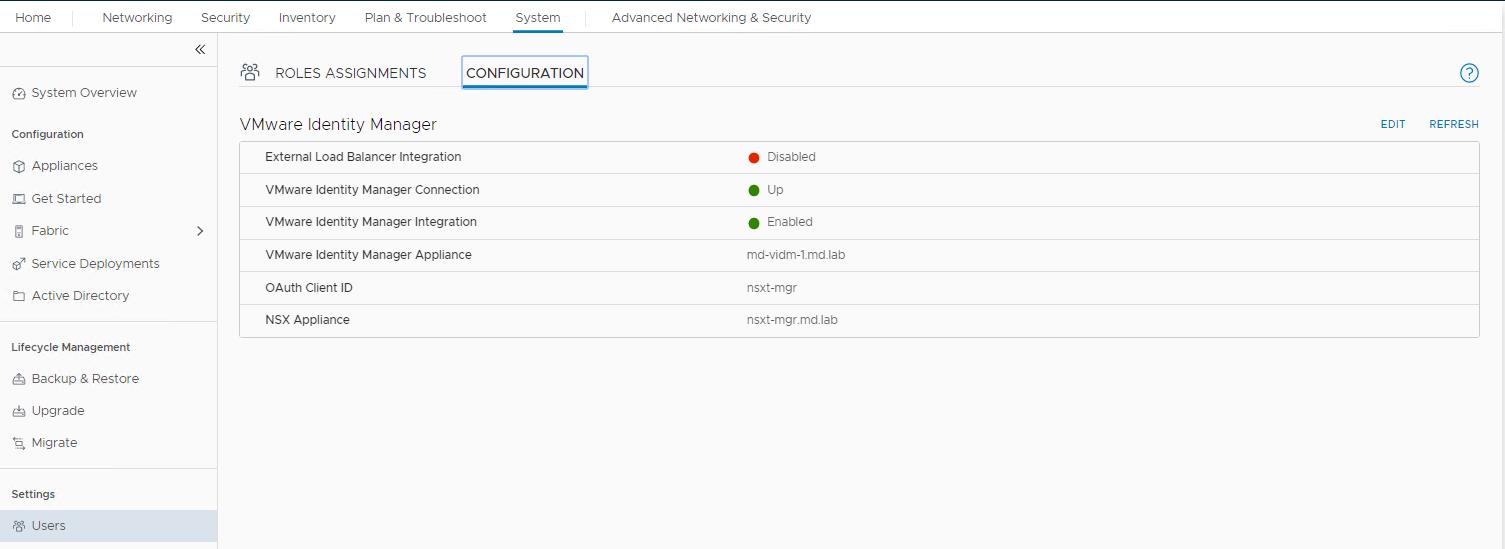
Task: Click the REFRESH button
Action: [1454, 125]
